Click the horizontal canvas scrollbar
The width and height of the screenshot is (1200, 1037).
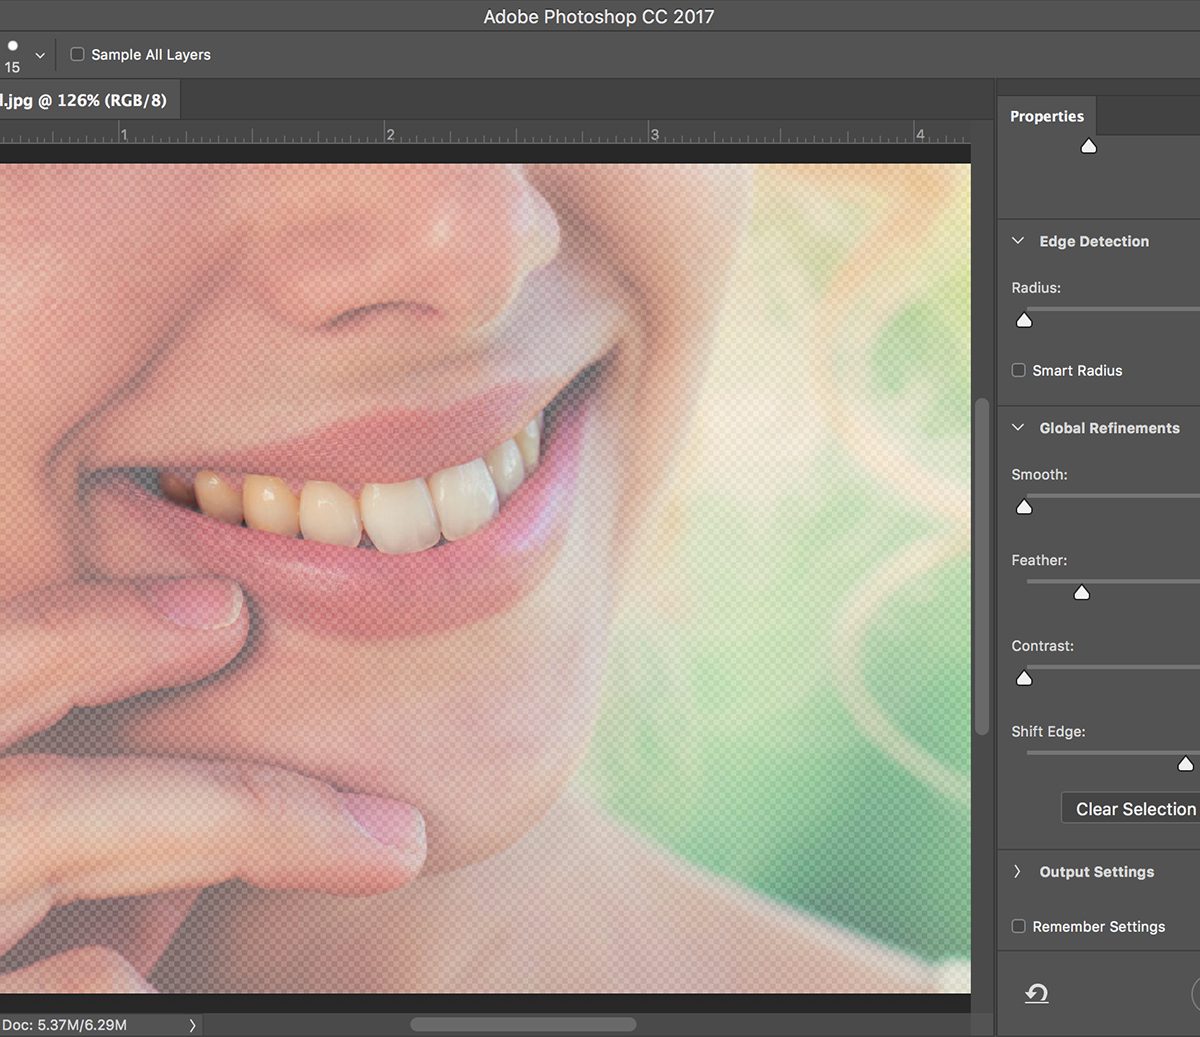pyautogui.click(x=523, y=1024)
